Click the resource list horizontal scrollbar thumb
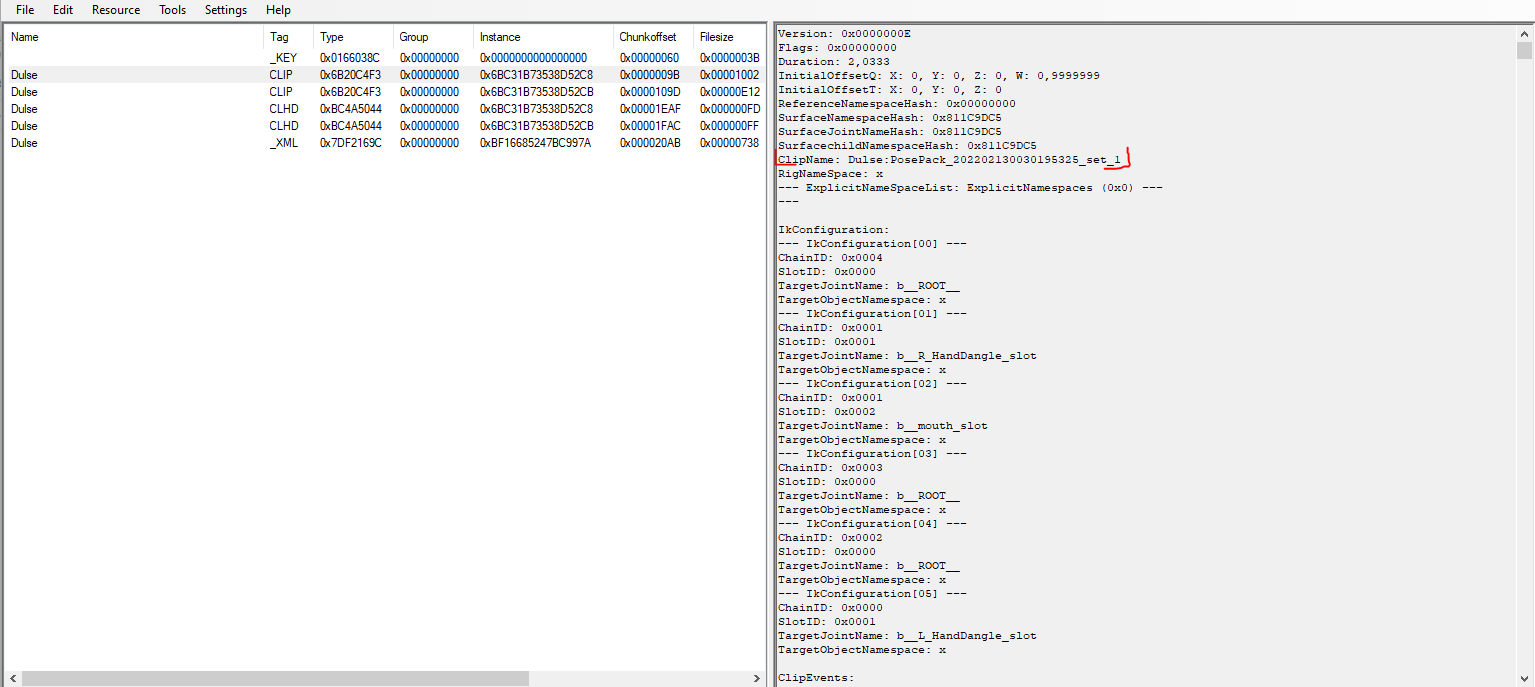Screen dimensions: 1535x687 coord(275,678)
